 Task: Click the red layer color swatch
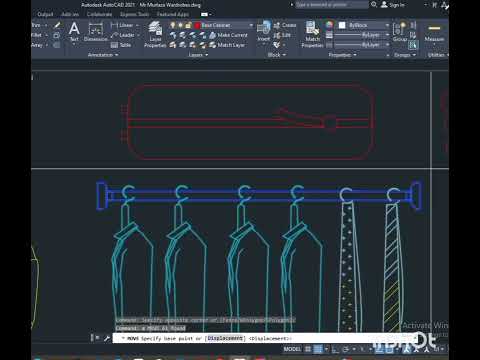[x=197, y=25]
